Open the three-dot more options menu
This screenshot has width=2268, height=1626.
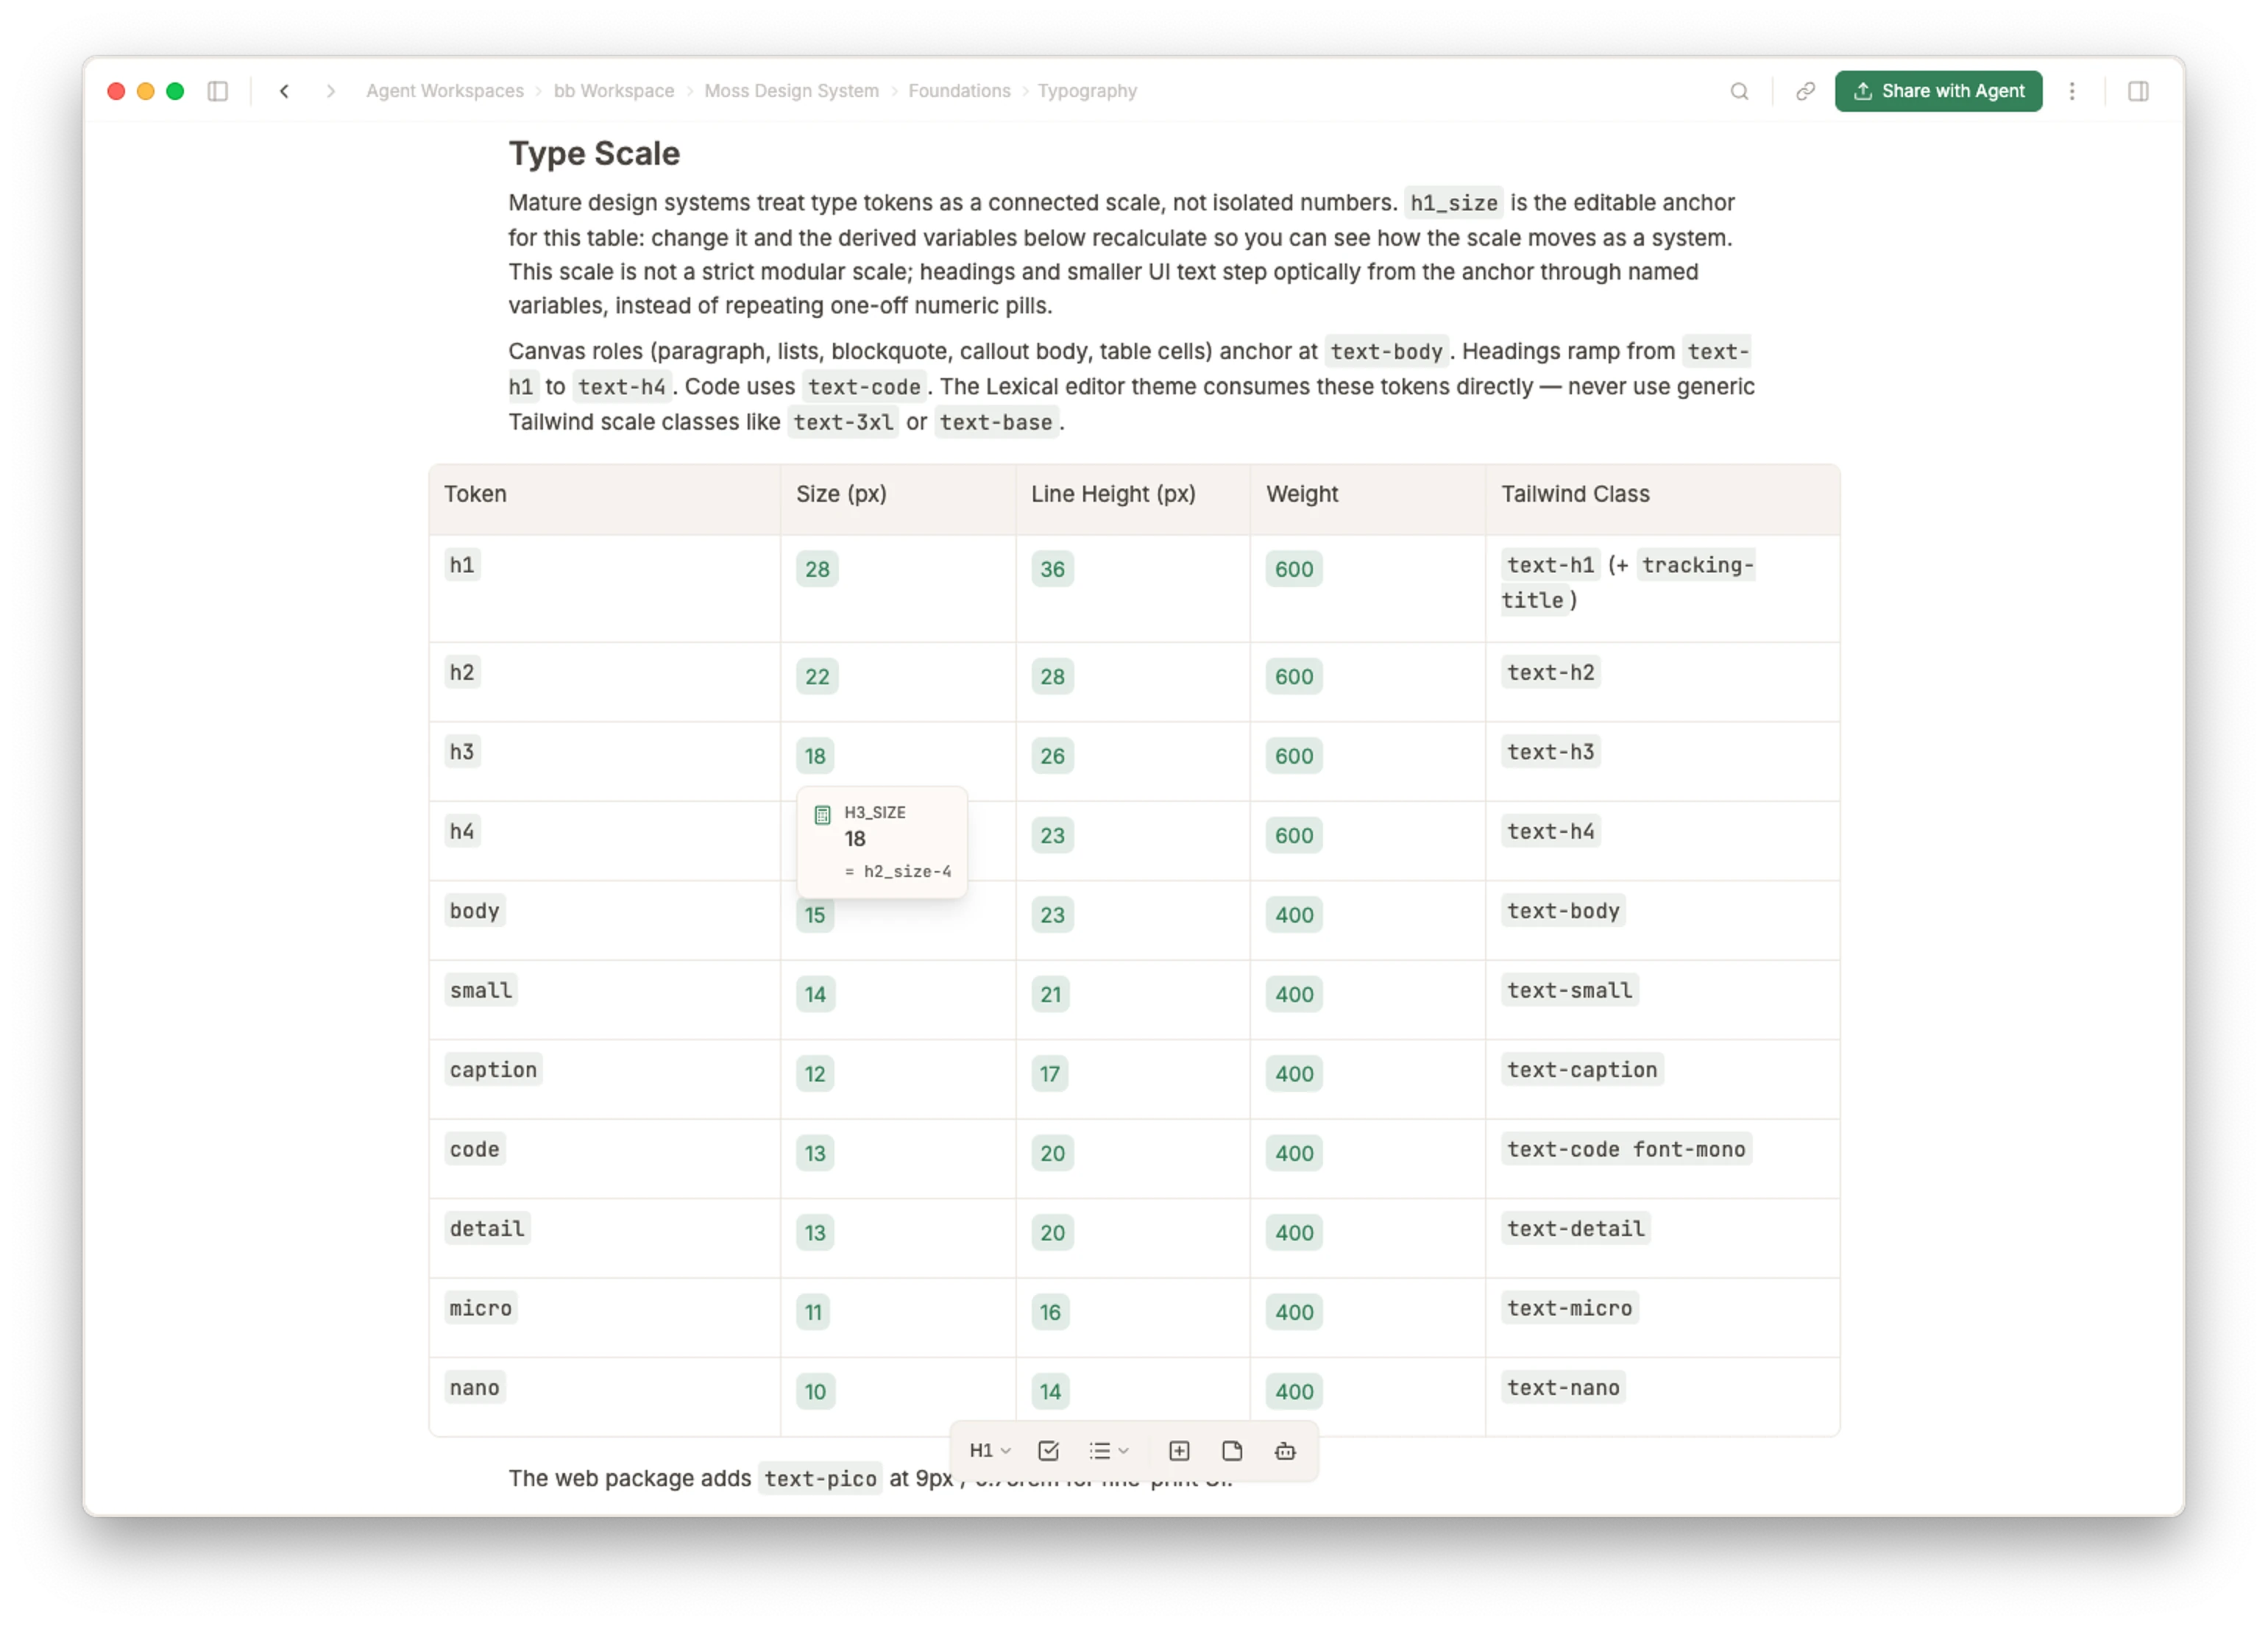coord(2072,91)
